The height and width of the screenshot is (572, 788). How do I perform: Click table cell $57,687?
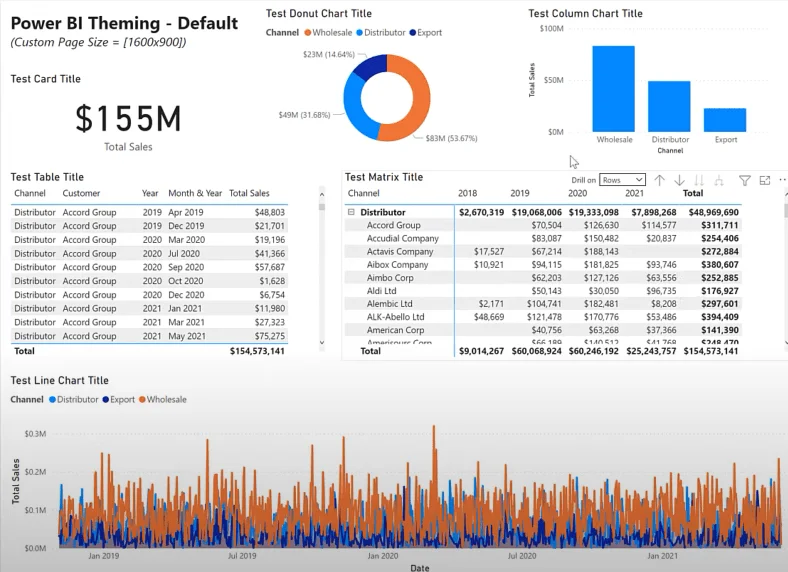point(269,267)
